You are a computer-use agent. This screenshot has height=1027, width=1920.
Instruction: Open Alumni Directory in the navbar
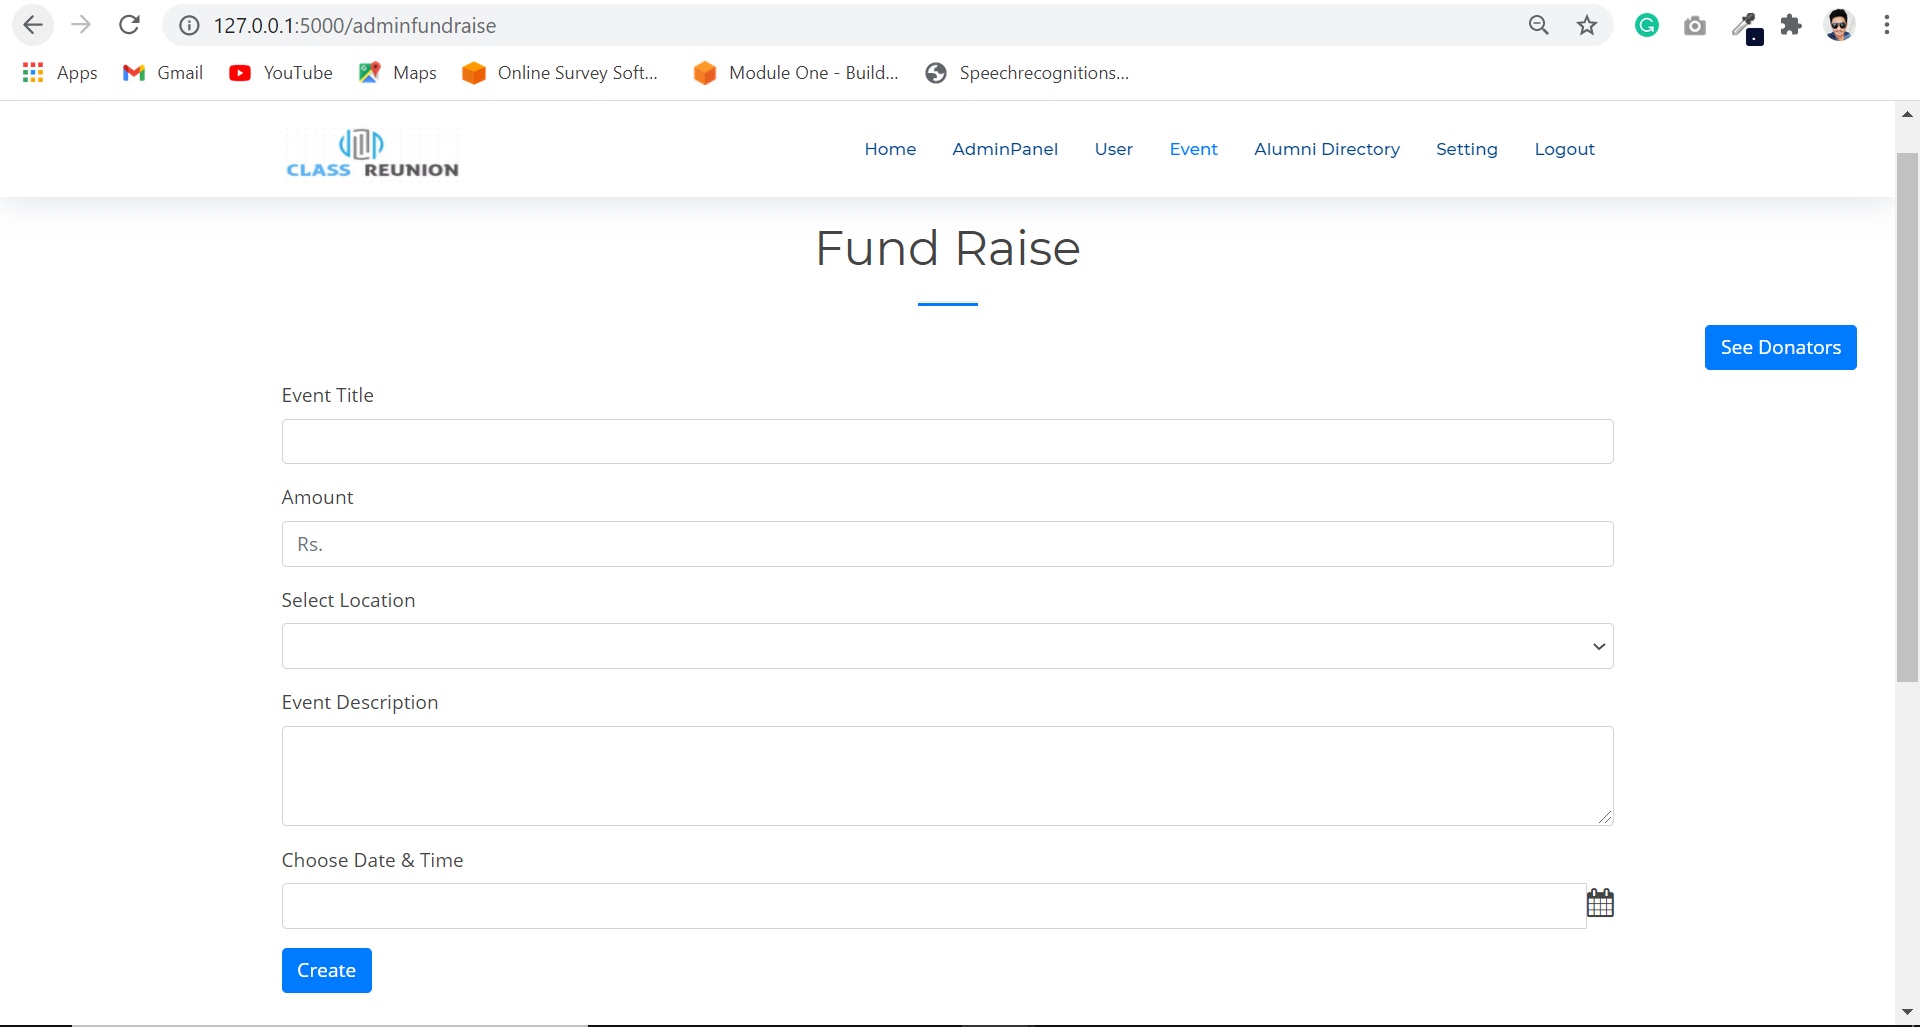tap(1327, 149)
